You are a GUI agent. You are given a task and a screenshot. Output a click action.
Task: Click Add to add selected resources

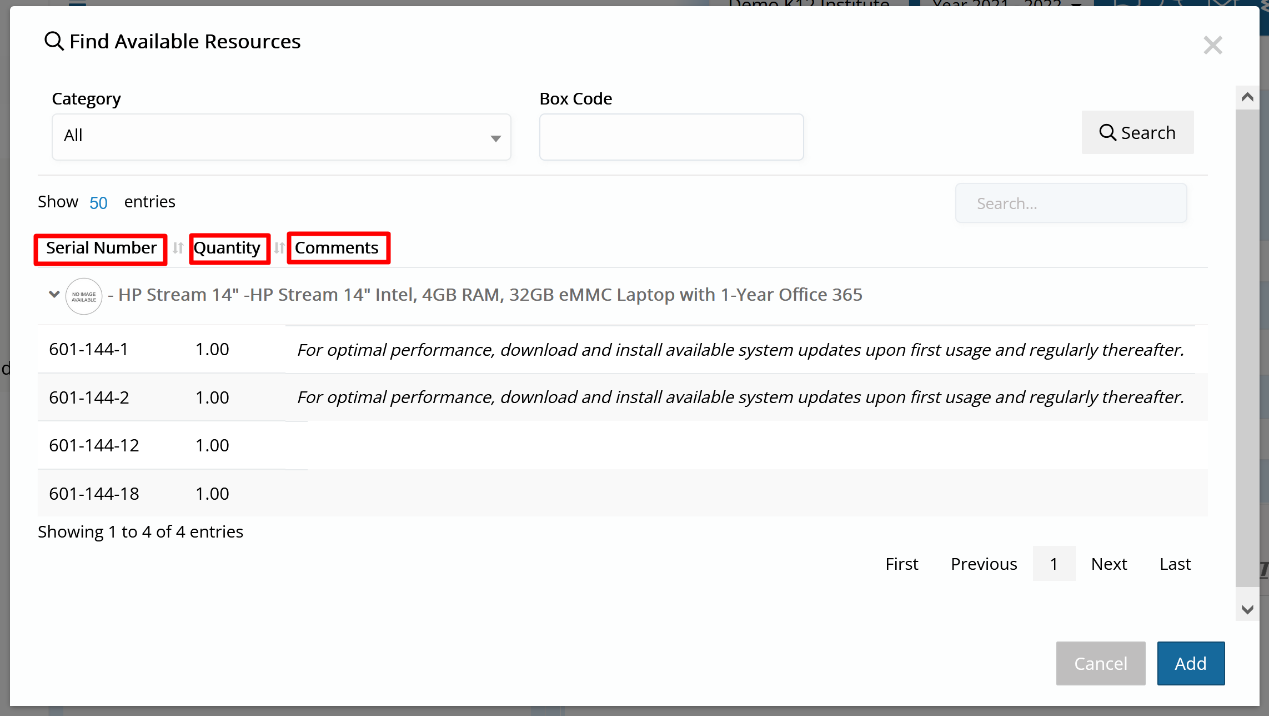tap(1190, 664)
